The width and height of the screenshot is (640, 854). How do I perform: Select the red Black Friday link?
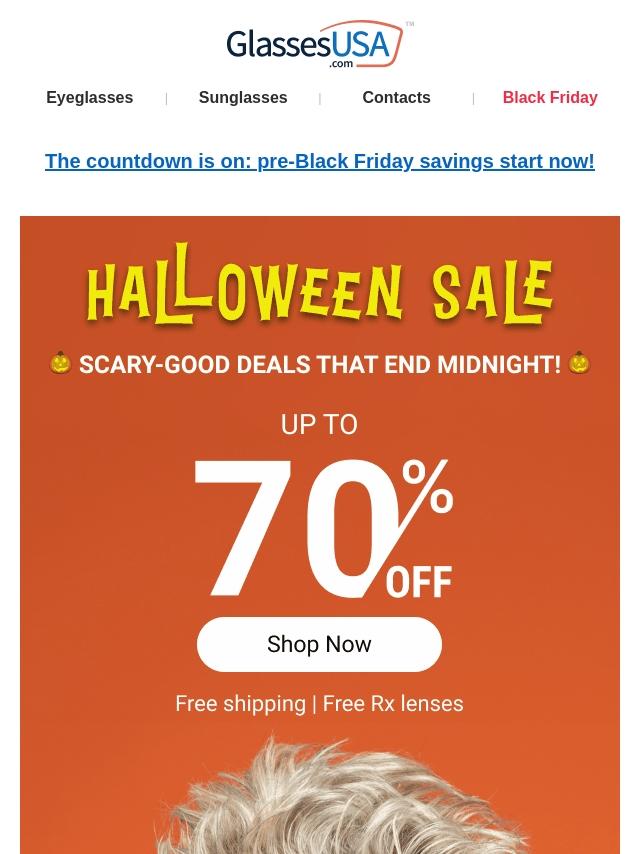coord(550,98)
